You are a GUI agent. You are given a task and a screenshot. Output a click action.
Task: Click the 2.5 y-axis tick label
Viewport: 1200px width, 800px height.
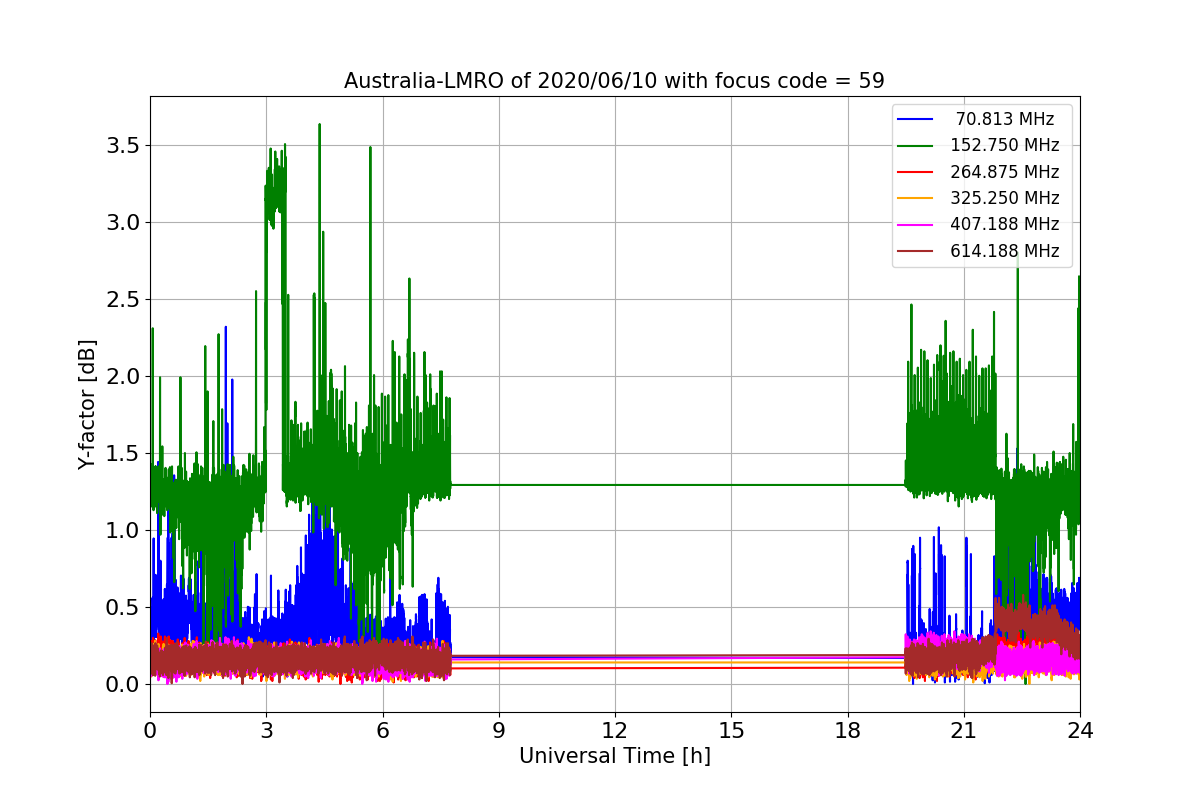[123, 300]
